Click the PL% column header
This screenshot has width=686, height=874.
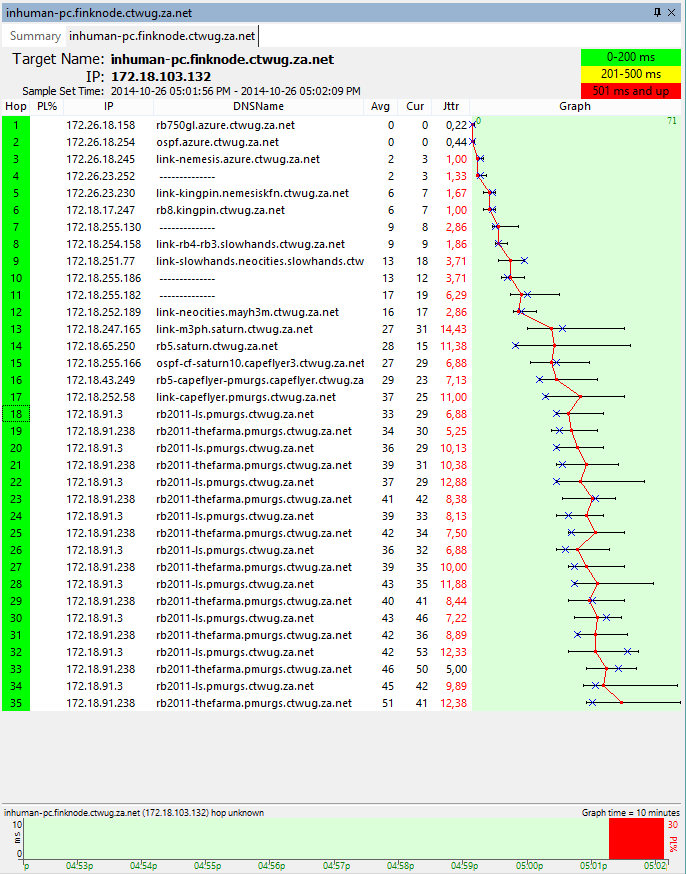47,107
